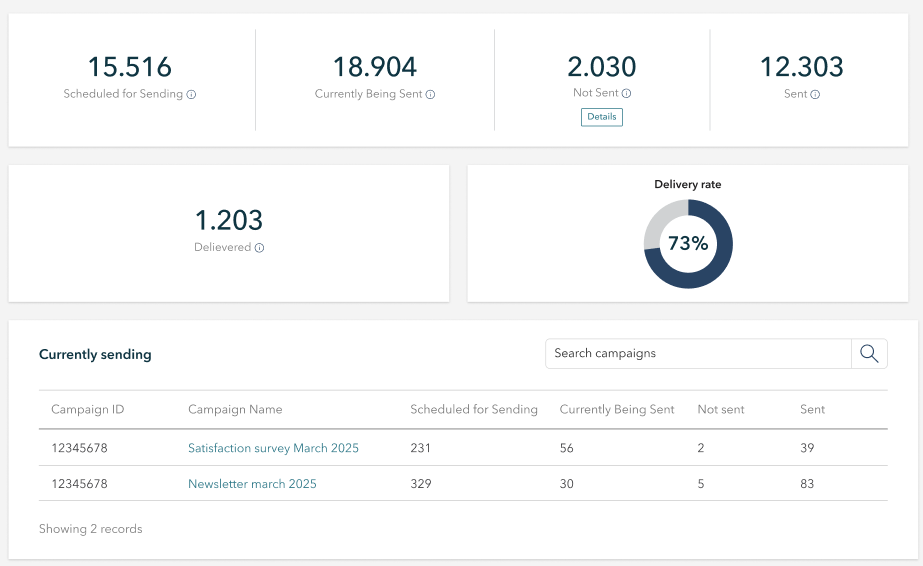
Task: Select the 15.516 scheduled for sending figure
Action: pyautogui.click(x=130, y=67)
